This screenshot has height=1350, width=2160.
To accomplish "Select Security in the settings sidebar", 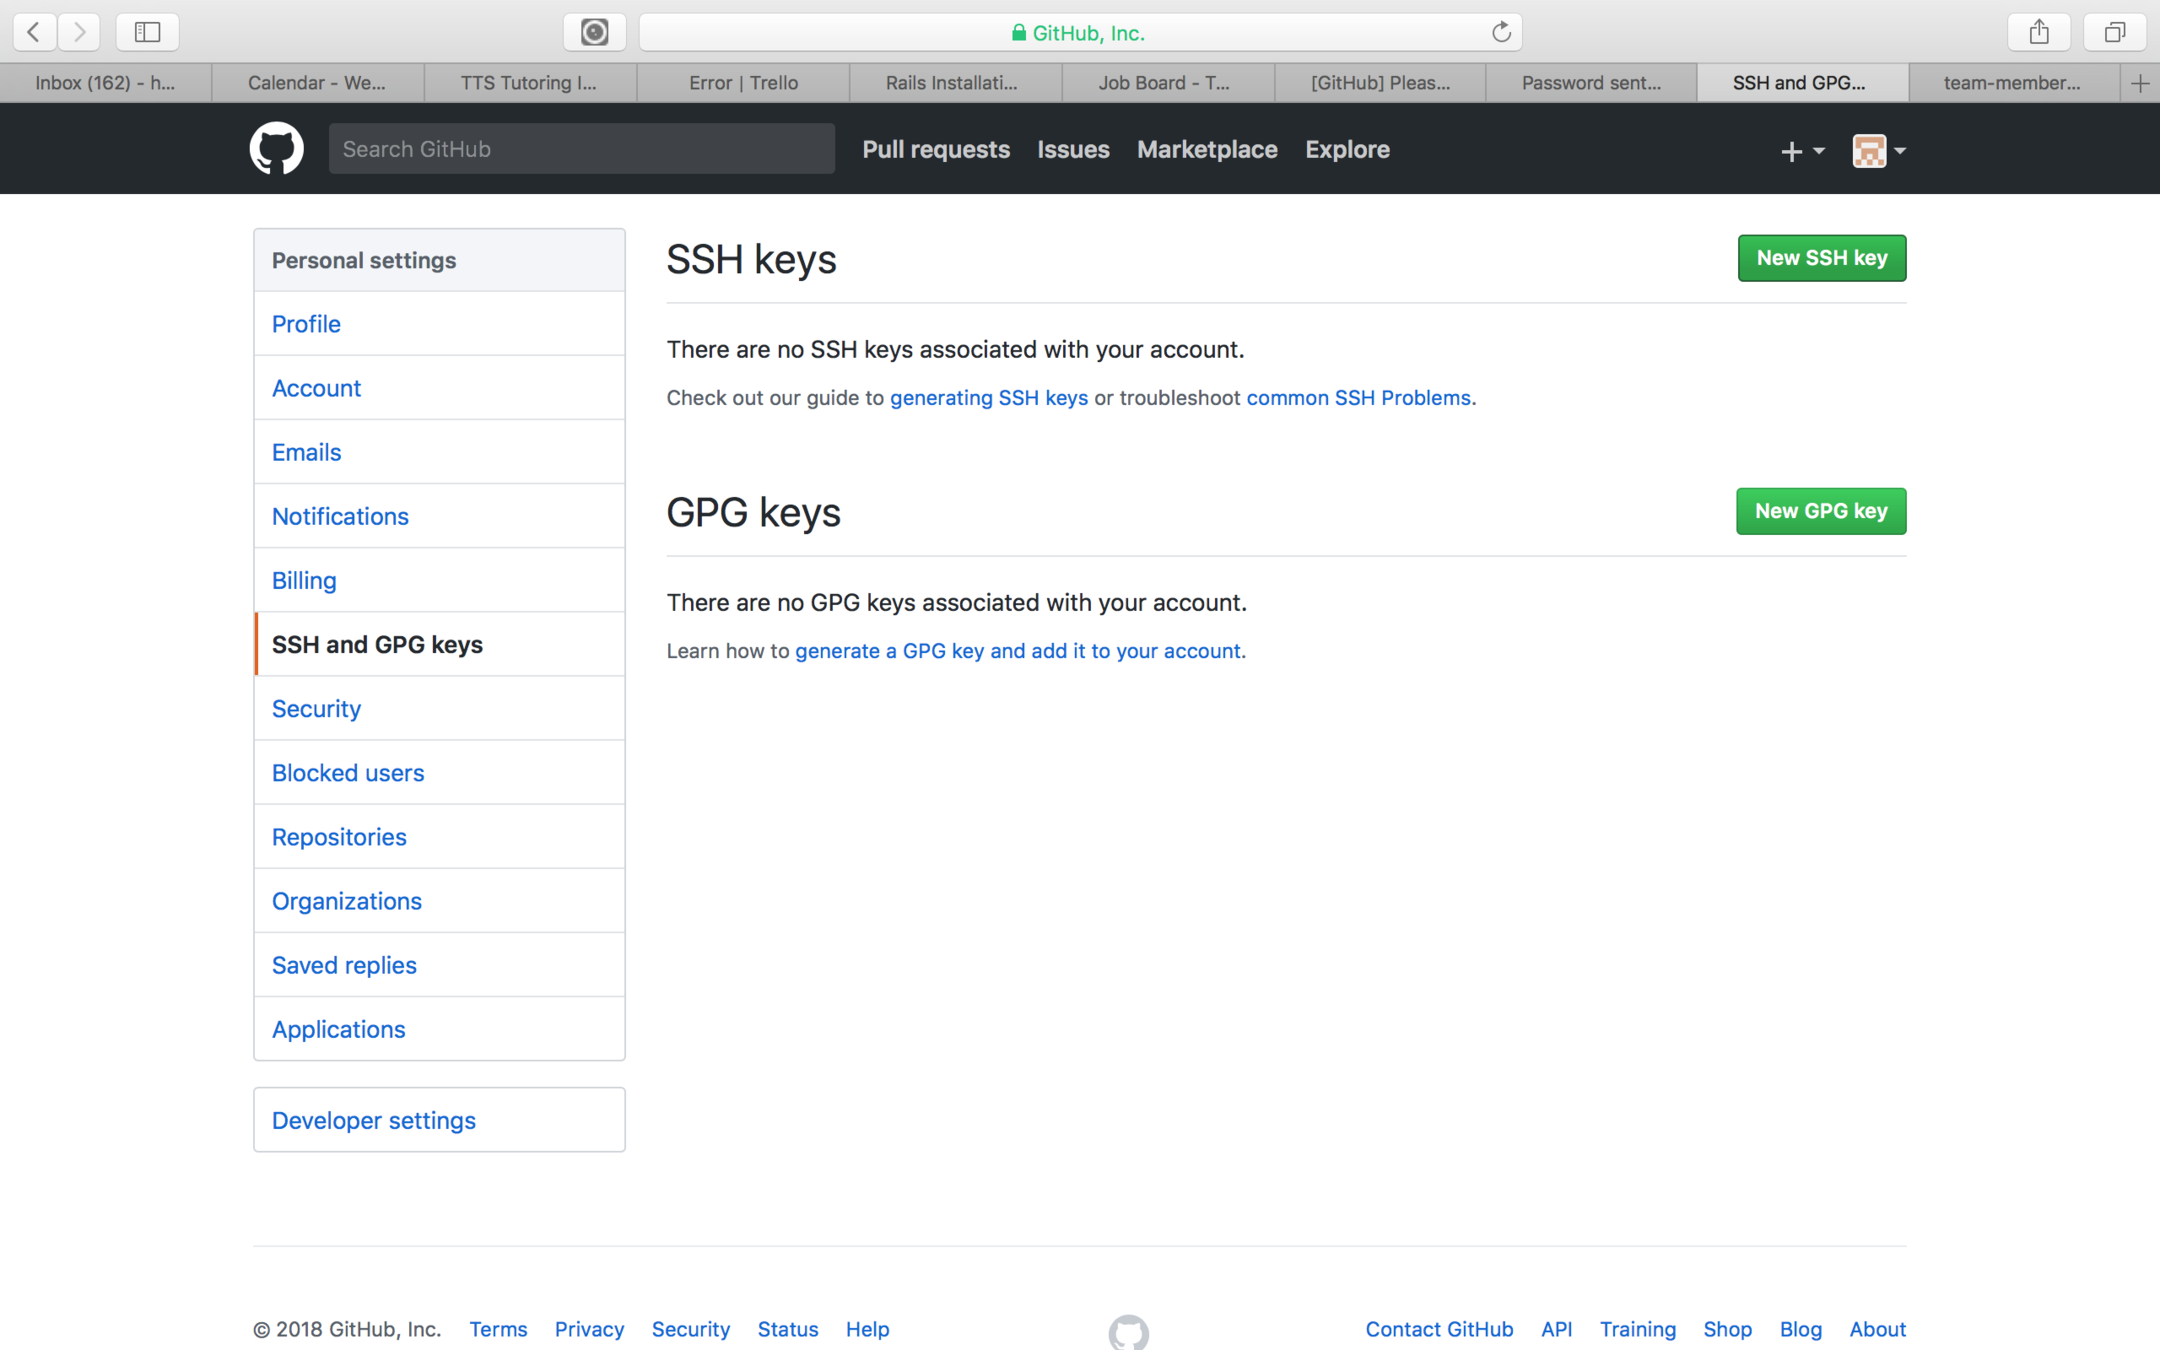I will click(316, 708).
